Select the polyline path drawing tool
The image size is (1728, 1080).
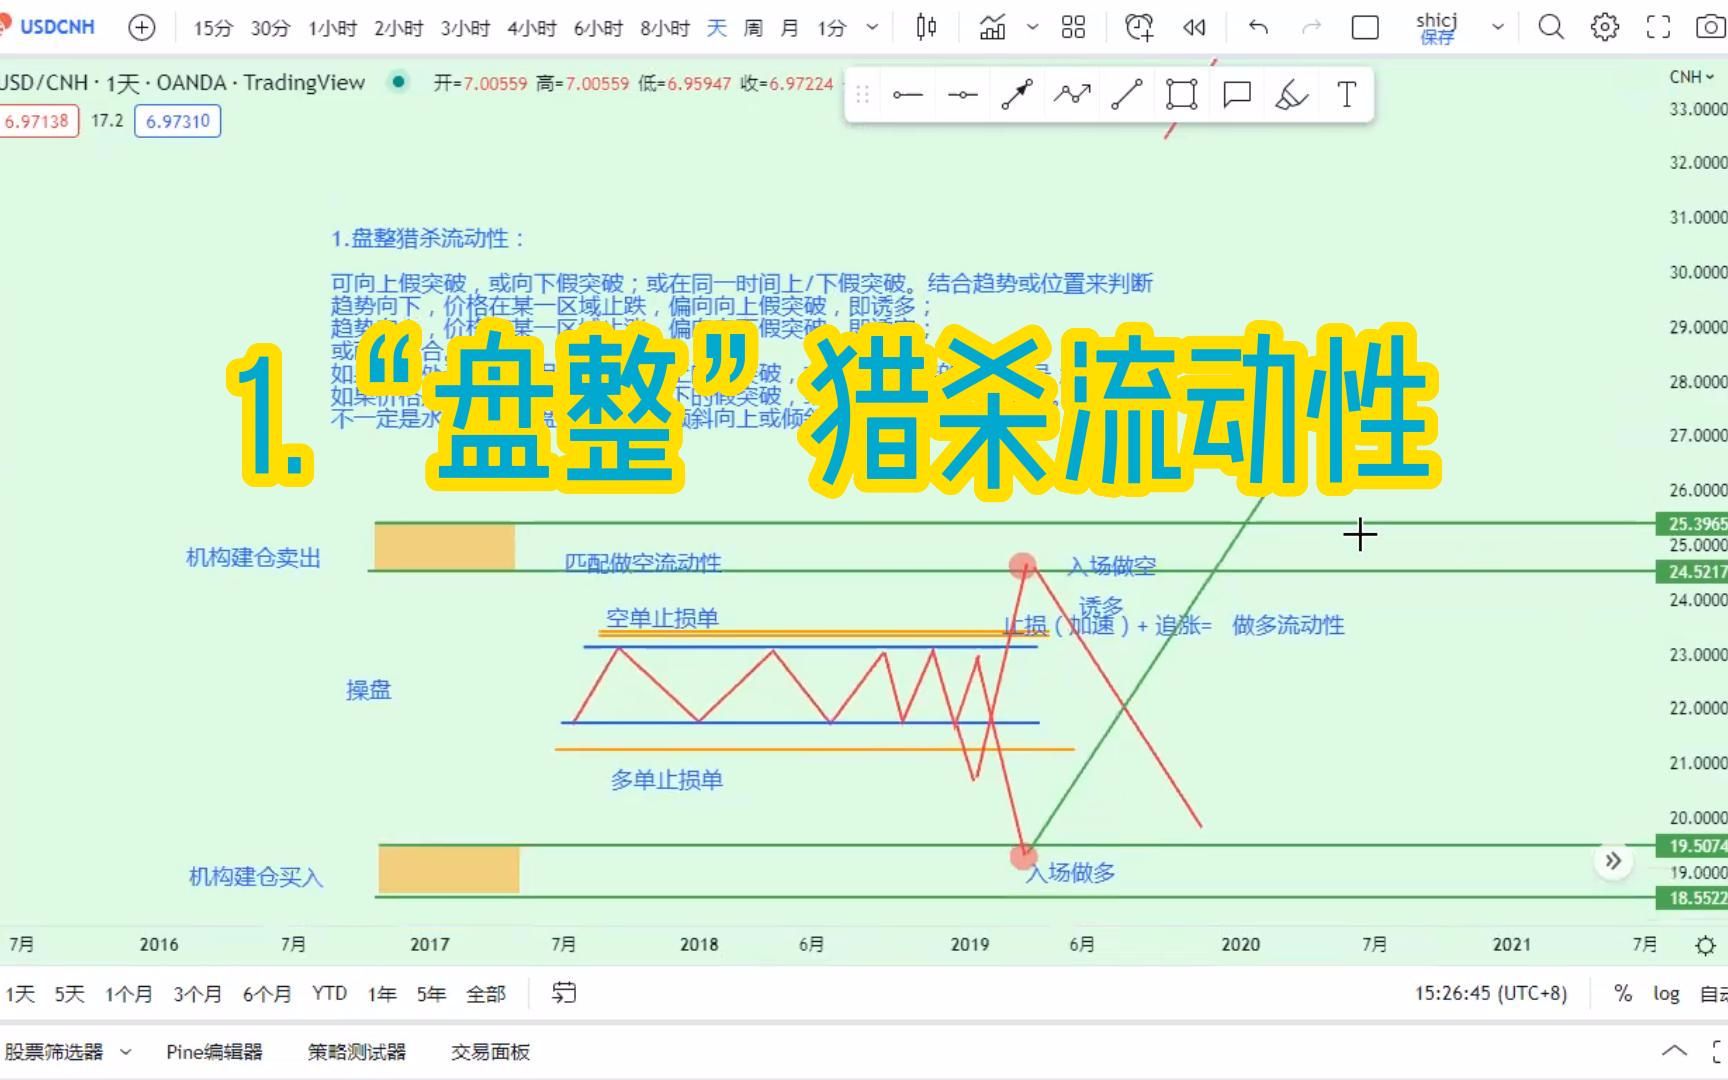point(1072,95)
